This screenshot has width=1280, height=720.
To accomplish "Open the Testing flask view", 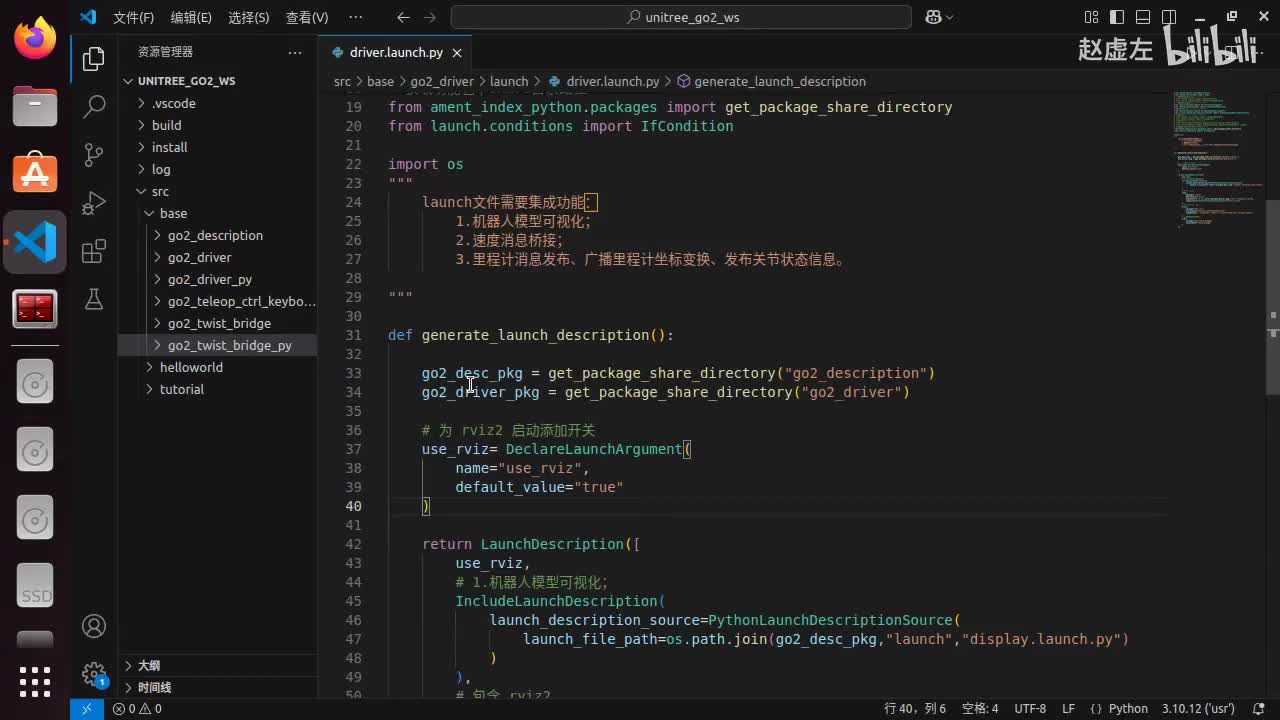I will click(x=94, y=299).
